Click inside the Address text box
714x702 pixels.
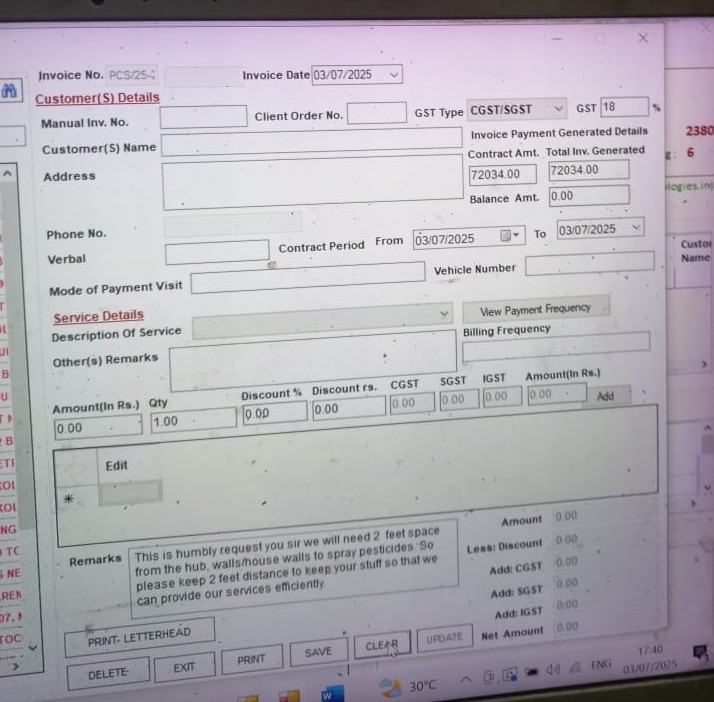click(313, 182)
